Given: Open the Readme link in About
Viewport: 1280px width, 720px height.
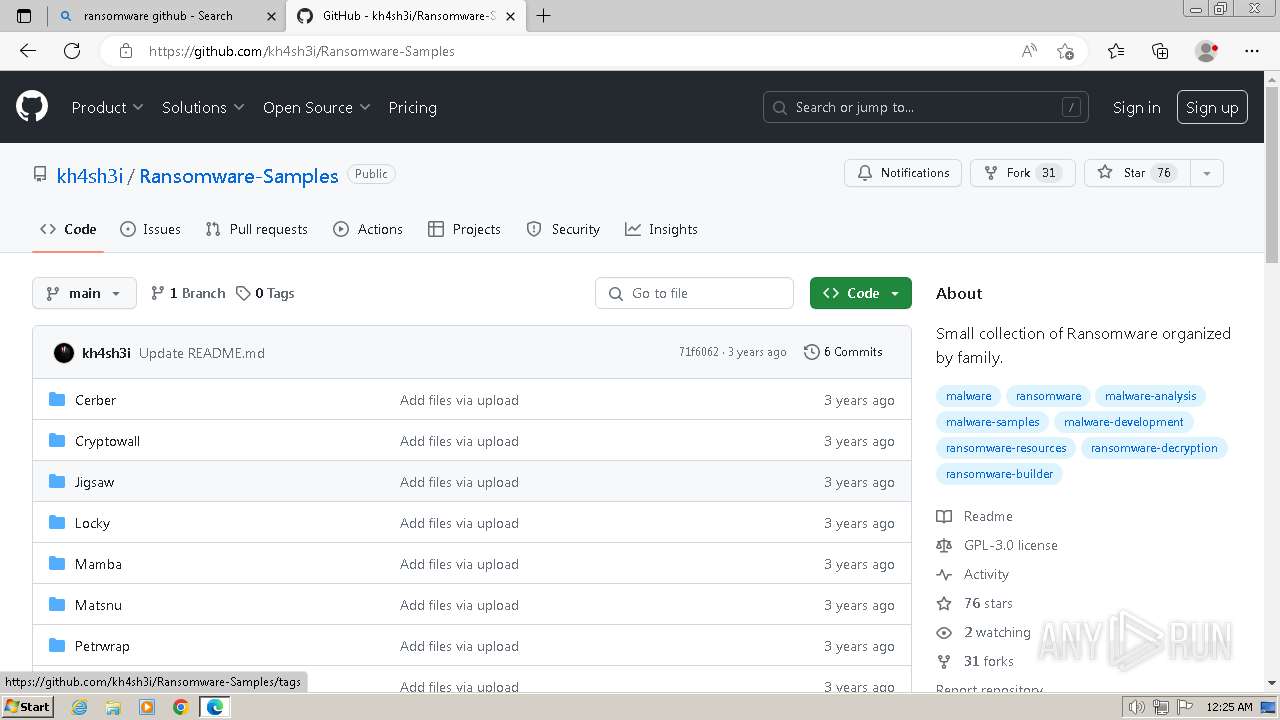Looking at the screenshot, I should (975, 516).
